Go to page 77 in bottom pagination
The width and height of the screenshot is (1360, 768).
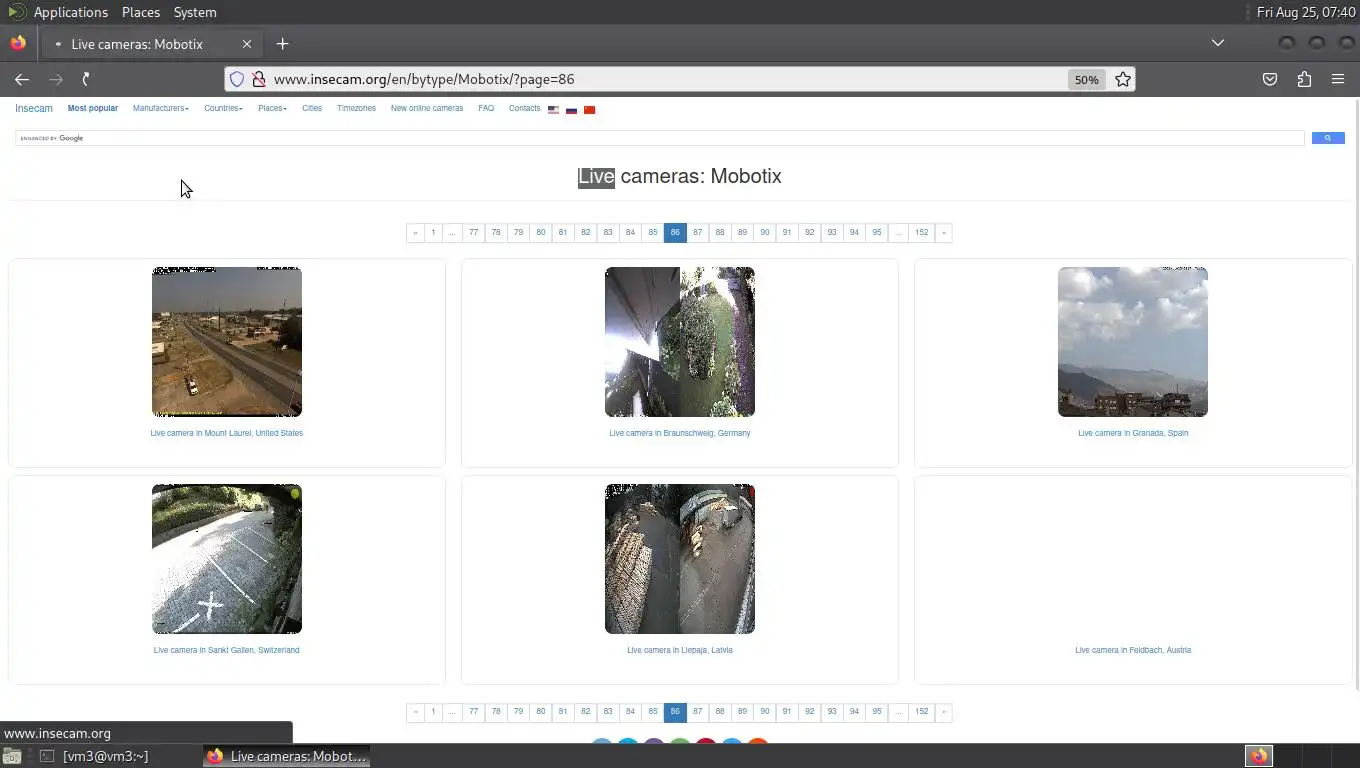(473, 712)
